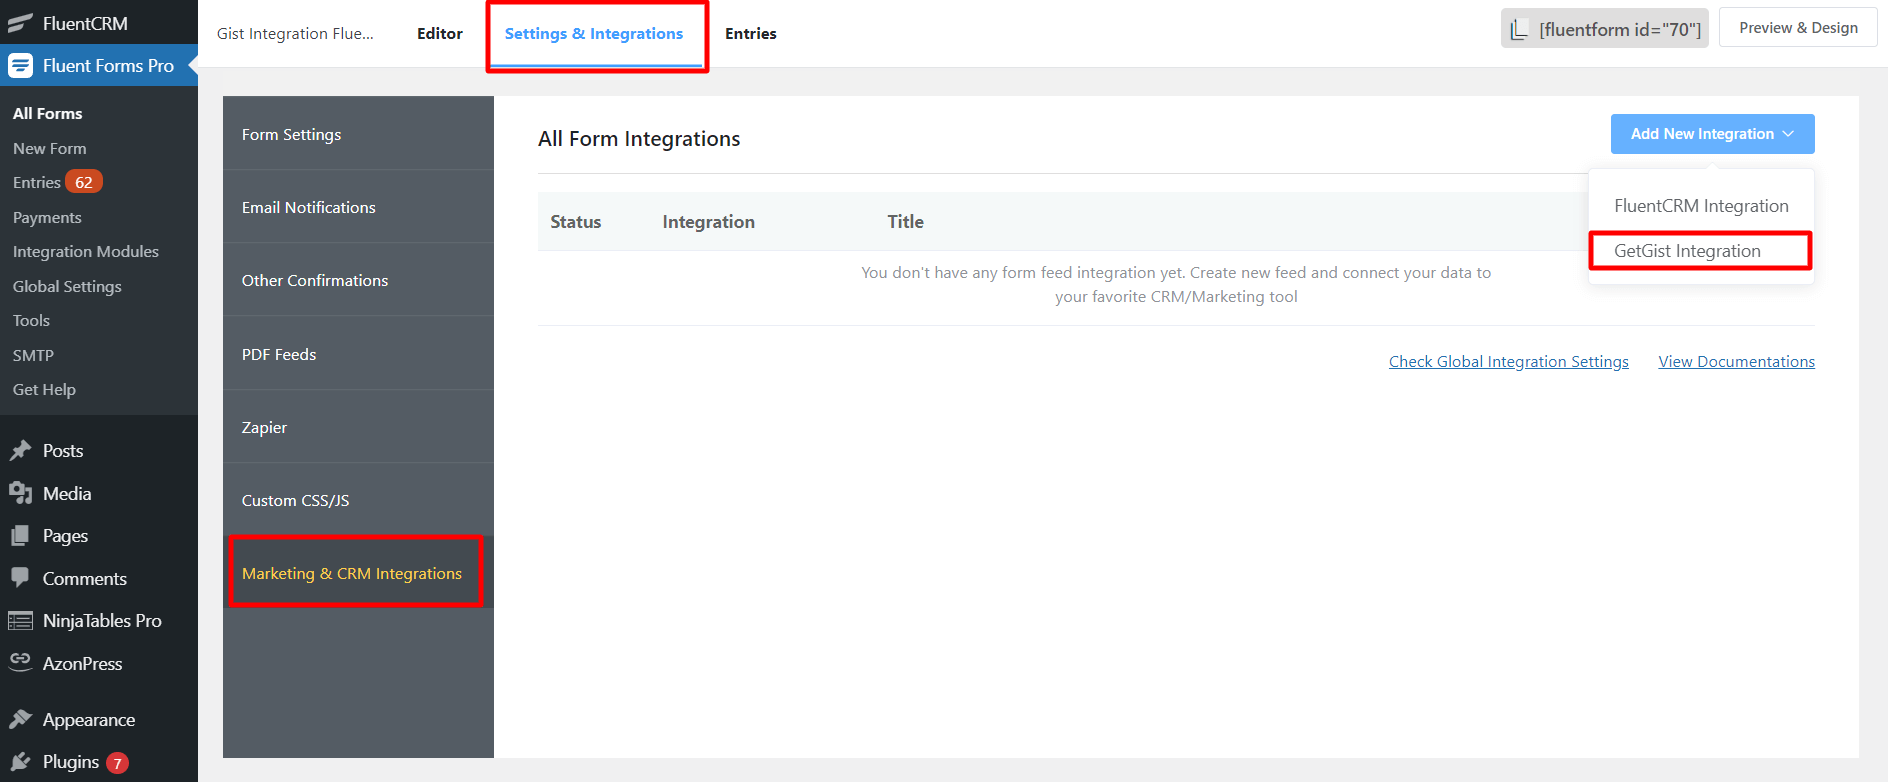Open All Forms in sidebar

[48, 114]
